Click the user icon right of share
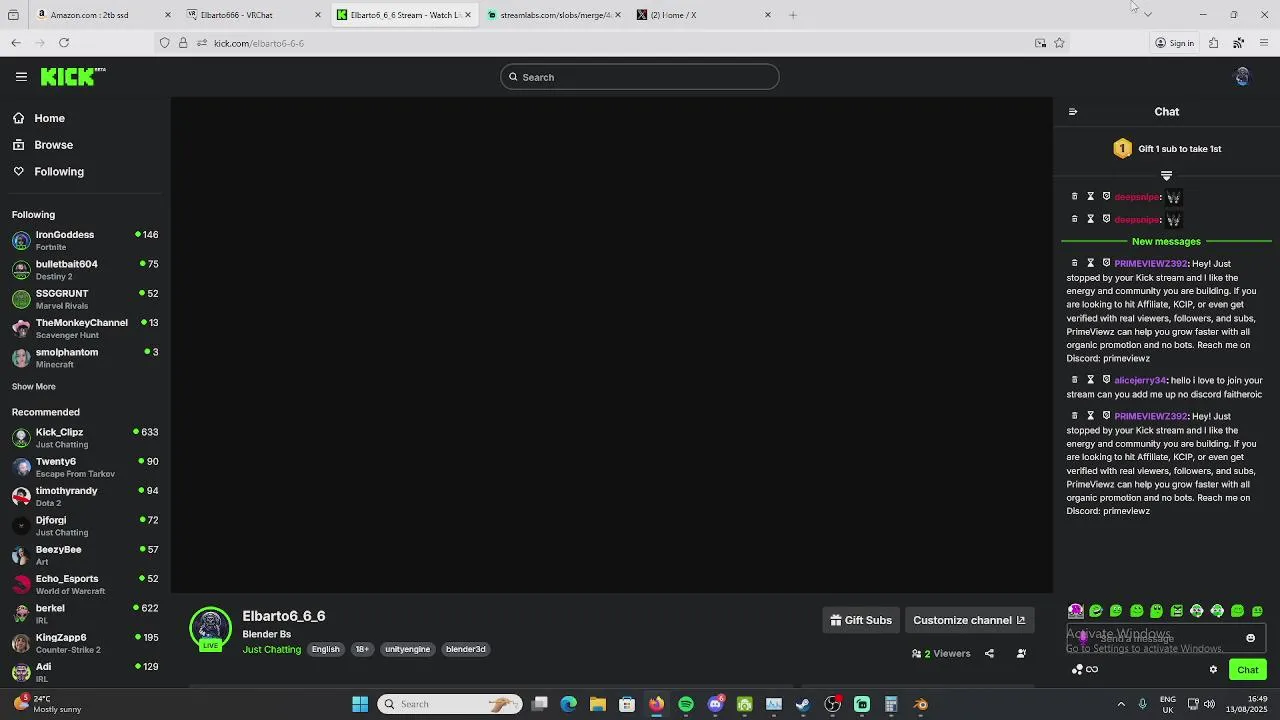Viewport: 1280px width, 720px height. 1021,654
